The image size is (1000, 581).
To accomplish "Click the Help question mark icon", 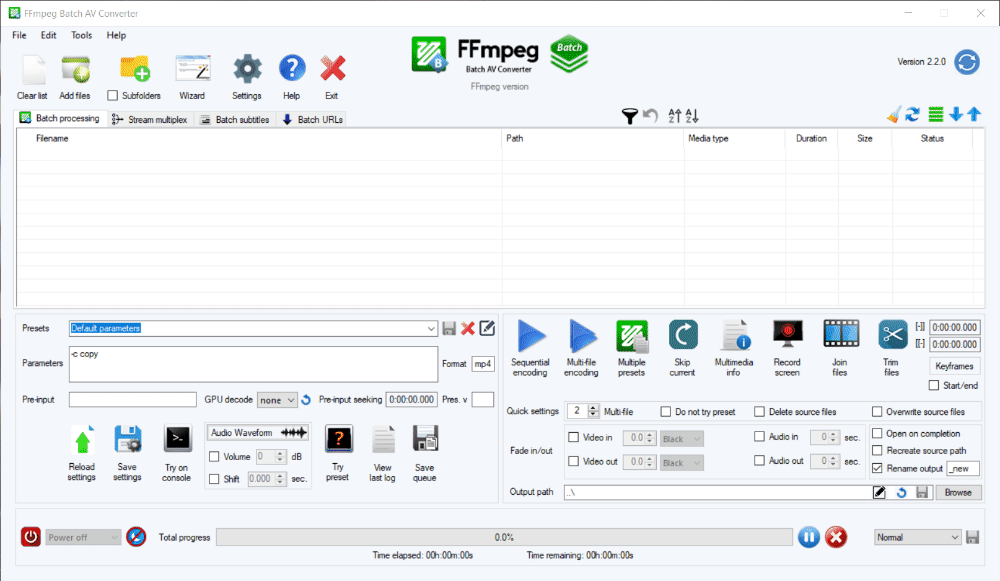I will (x=292, y=68).
